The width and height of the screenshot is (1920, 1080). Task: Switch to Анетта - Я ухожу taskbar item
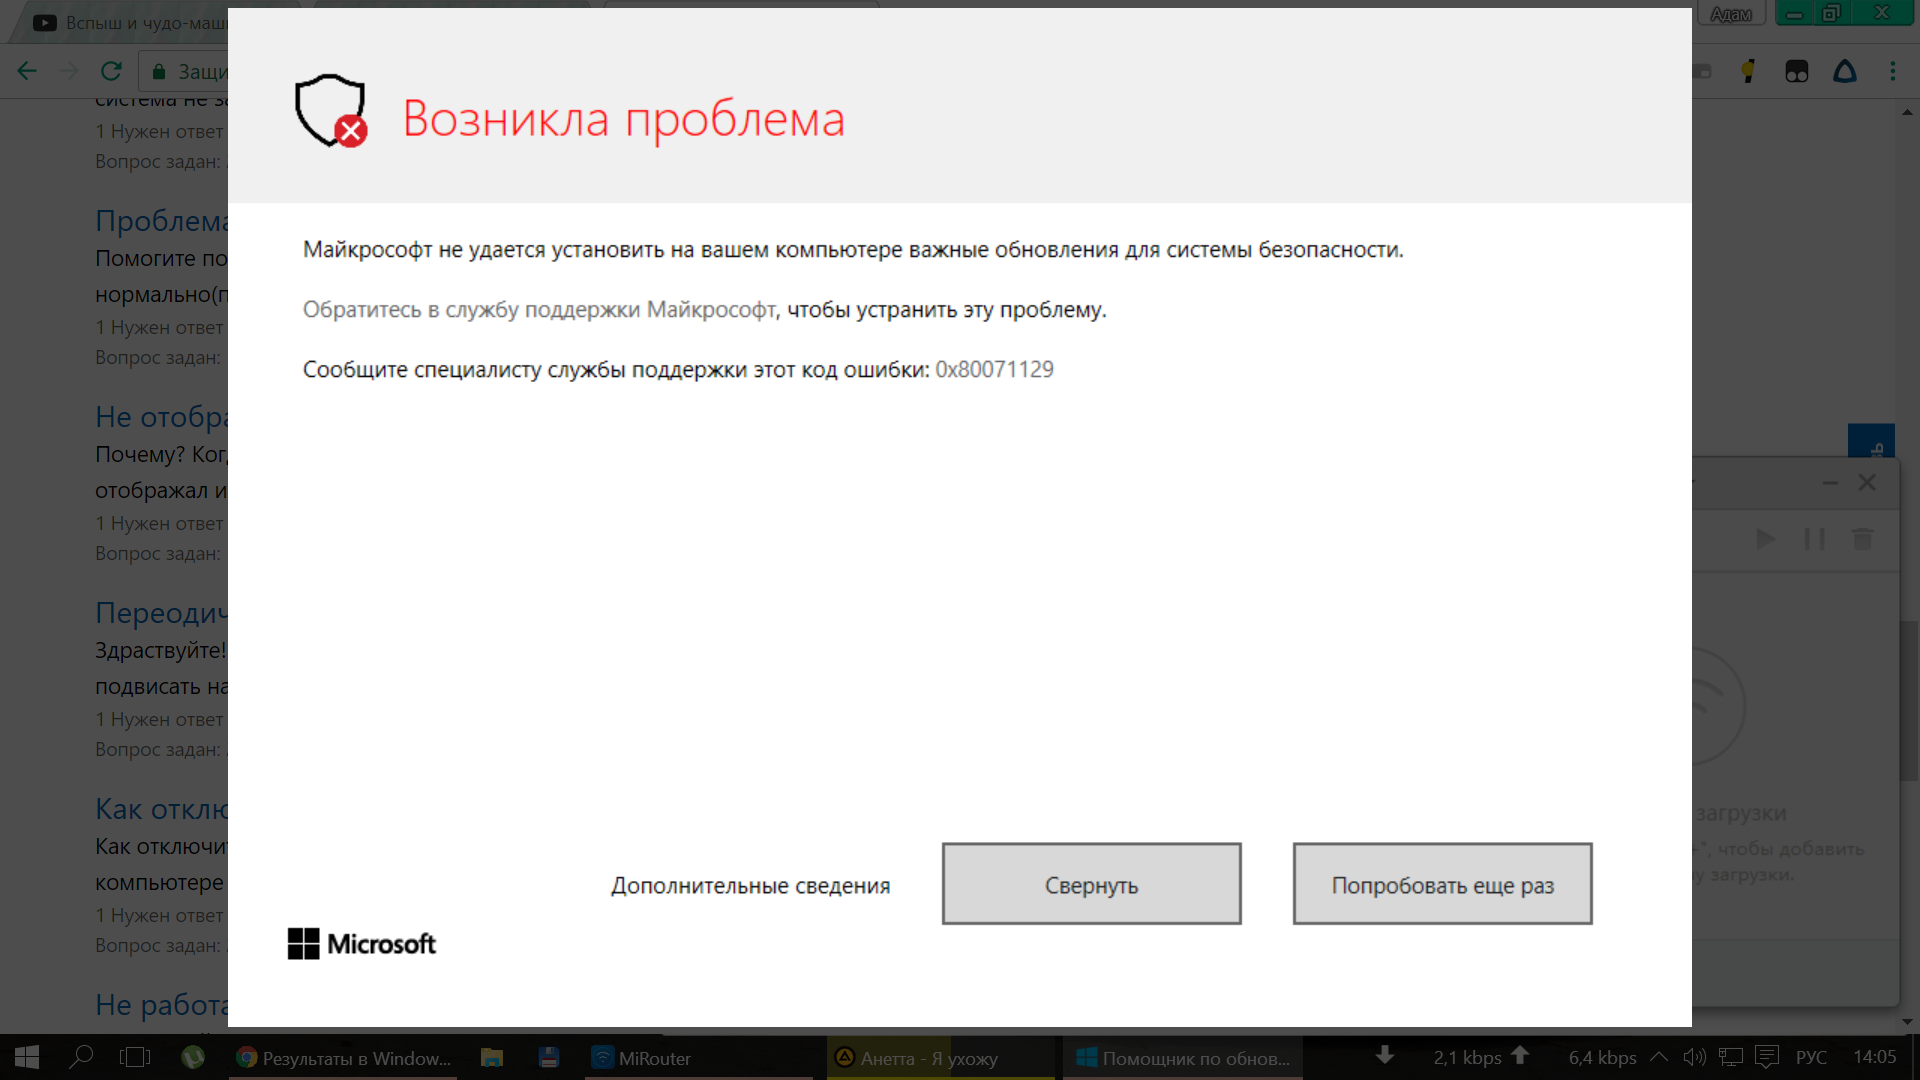point(941,1058)
